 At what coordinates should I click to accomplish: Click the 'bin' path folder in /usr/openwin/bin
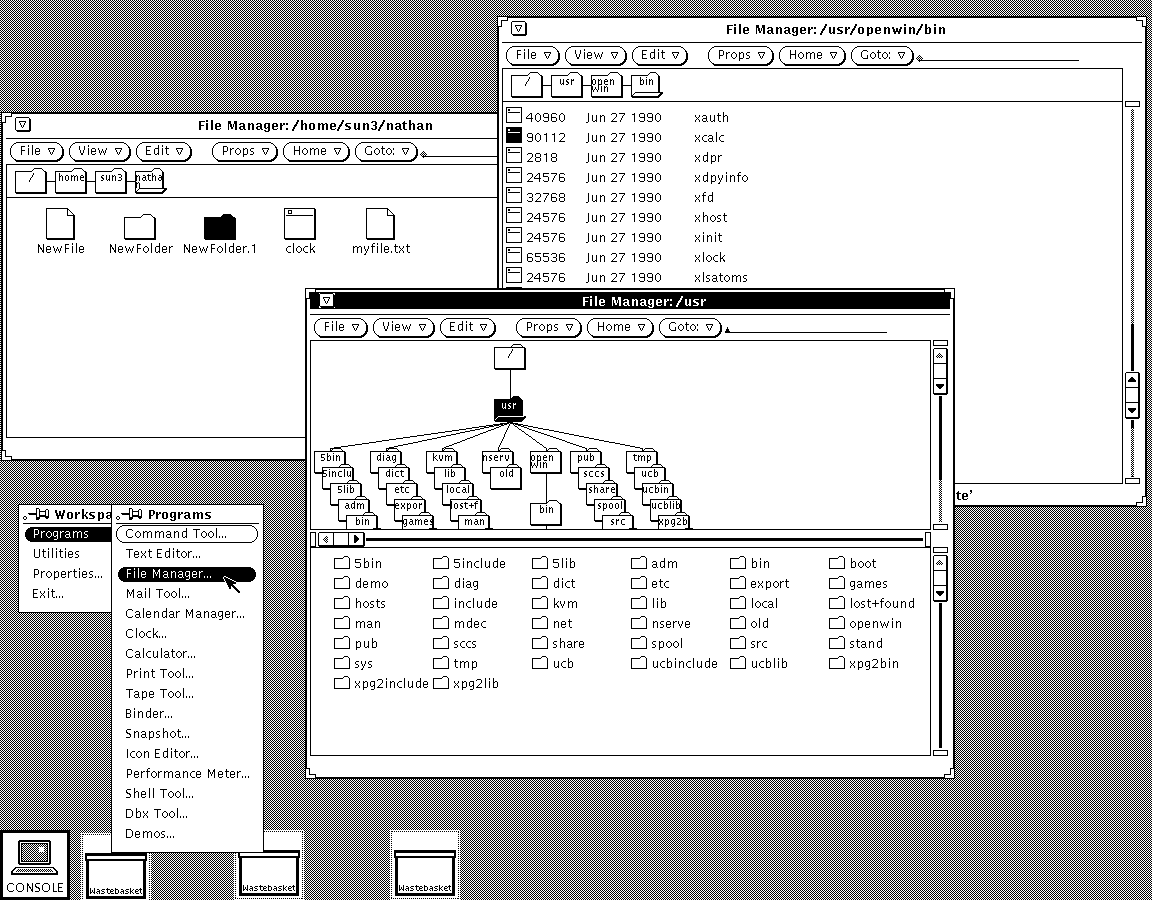click(646, 84)
